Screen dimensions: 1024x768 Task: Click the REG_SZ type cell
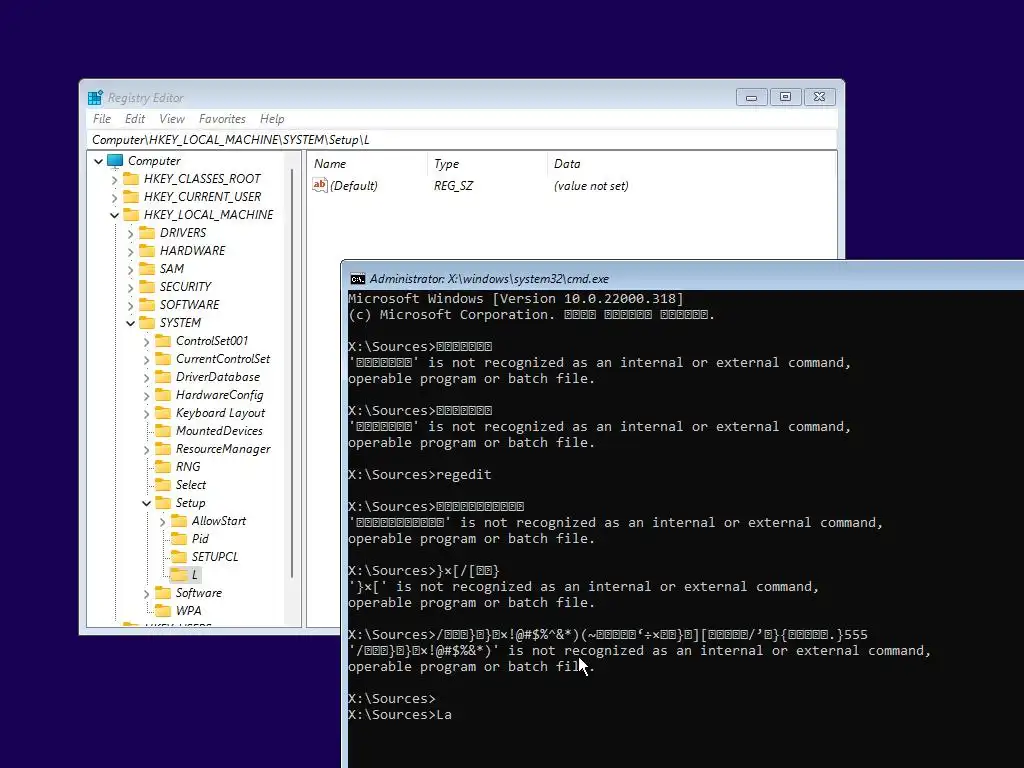(x=453, y=185)
